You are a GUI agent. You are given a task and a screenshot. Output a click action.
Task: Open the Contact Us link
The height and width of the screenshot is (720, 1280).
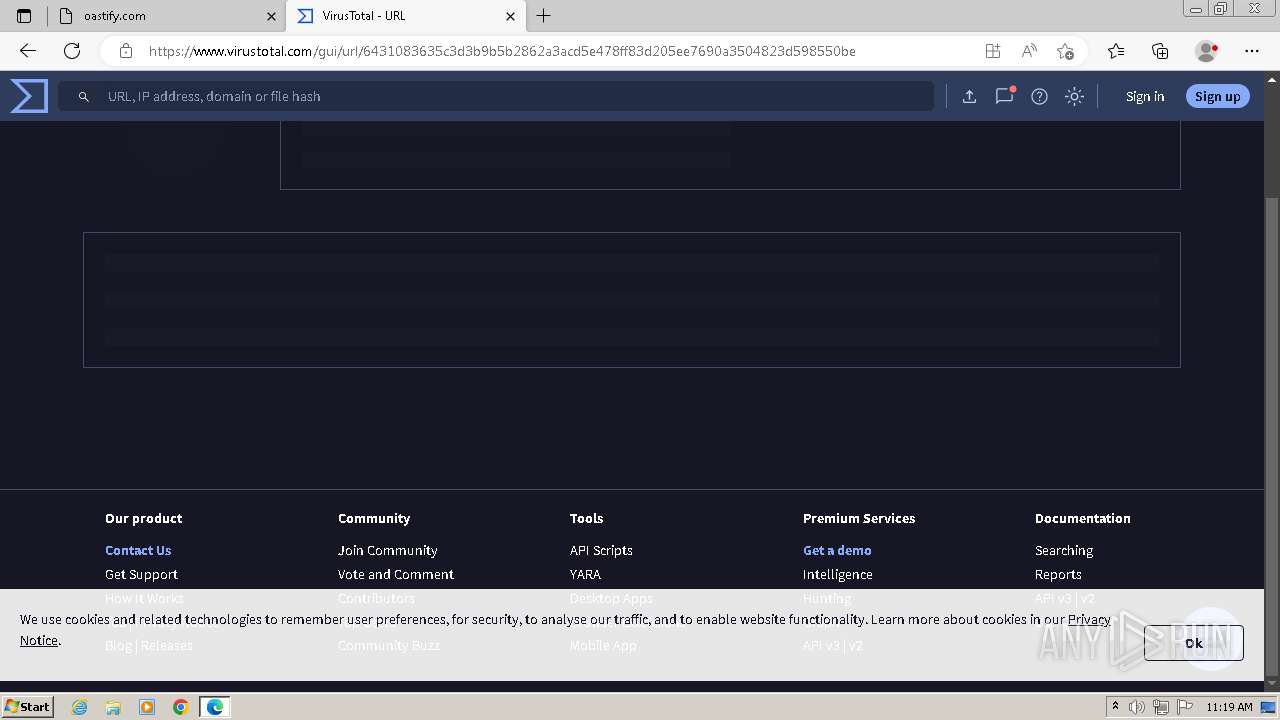(x=138, y=550)
